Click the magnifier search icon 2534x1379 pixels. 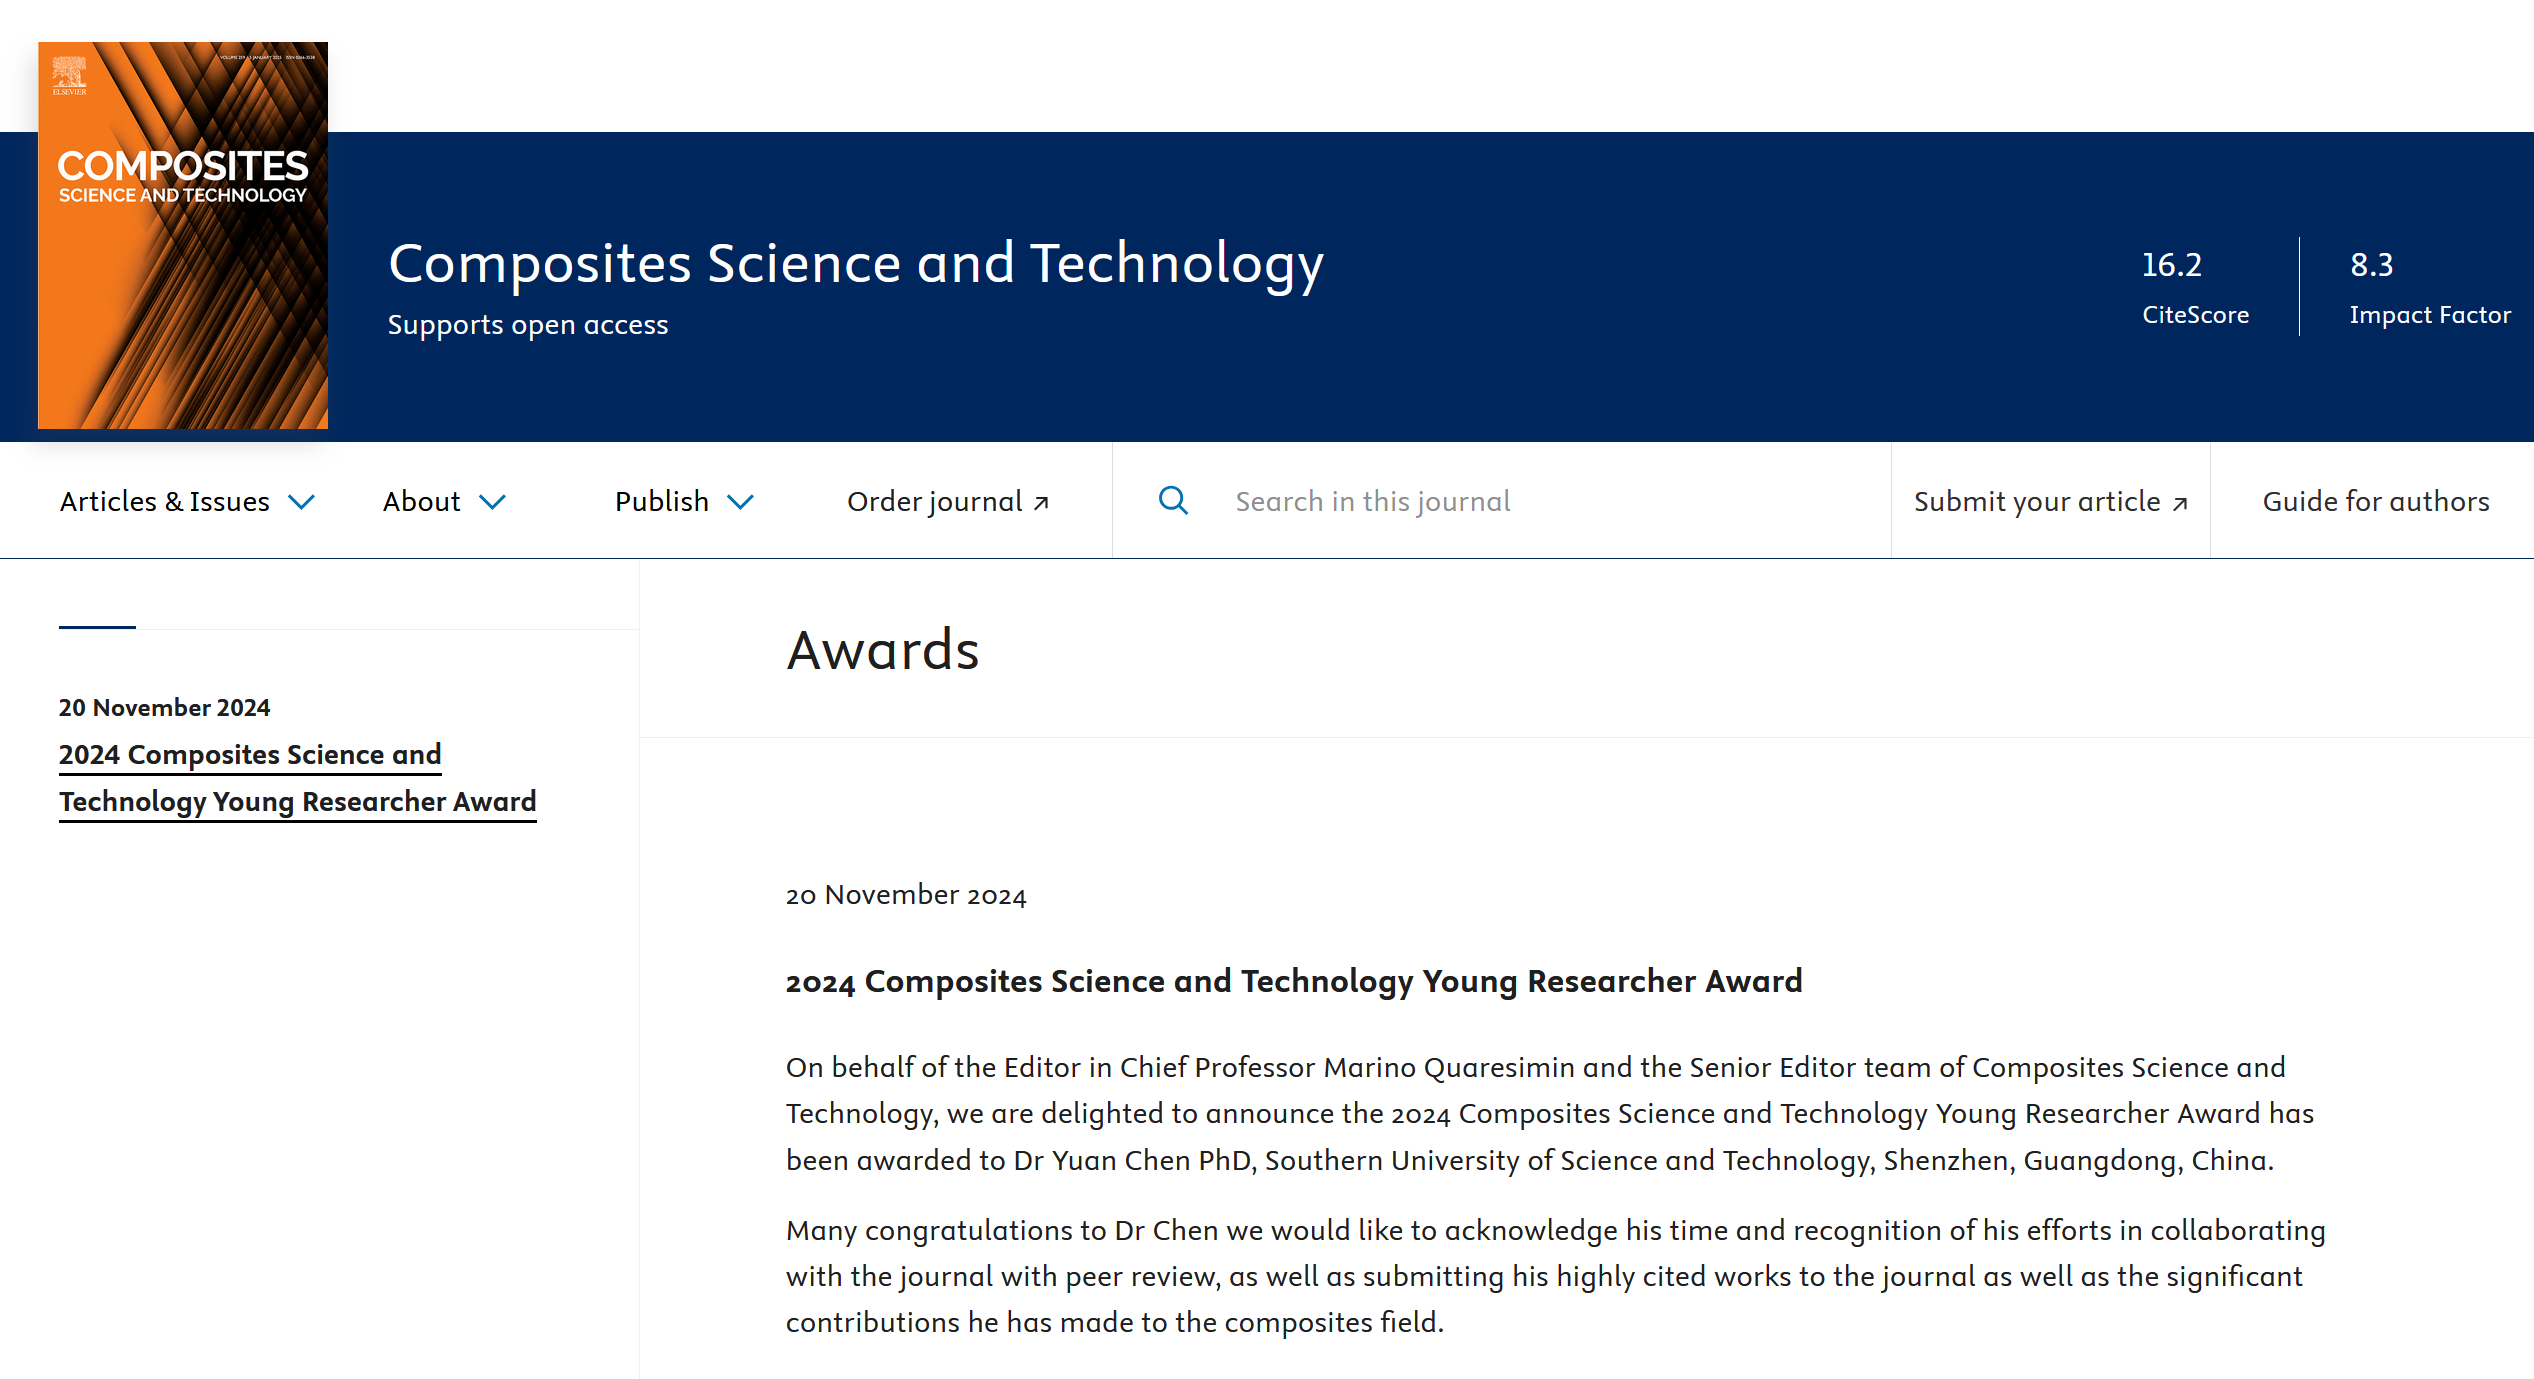coord(1173,500)
